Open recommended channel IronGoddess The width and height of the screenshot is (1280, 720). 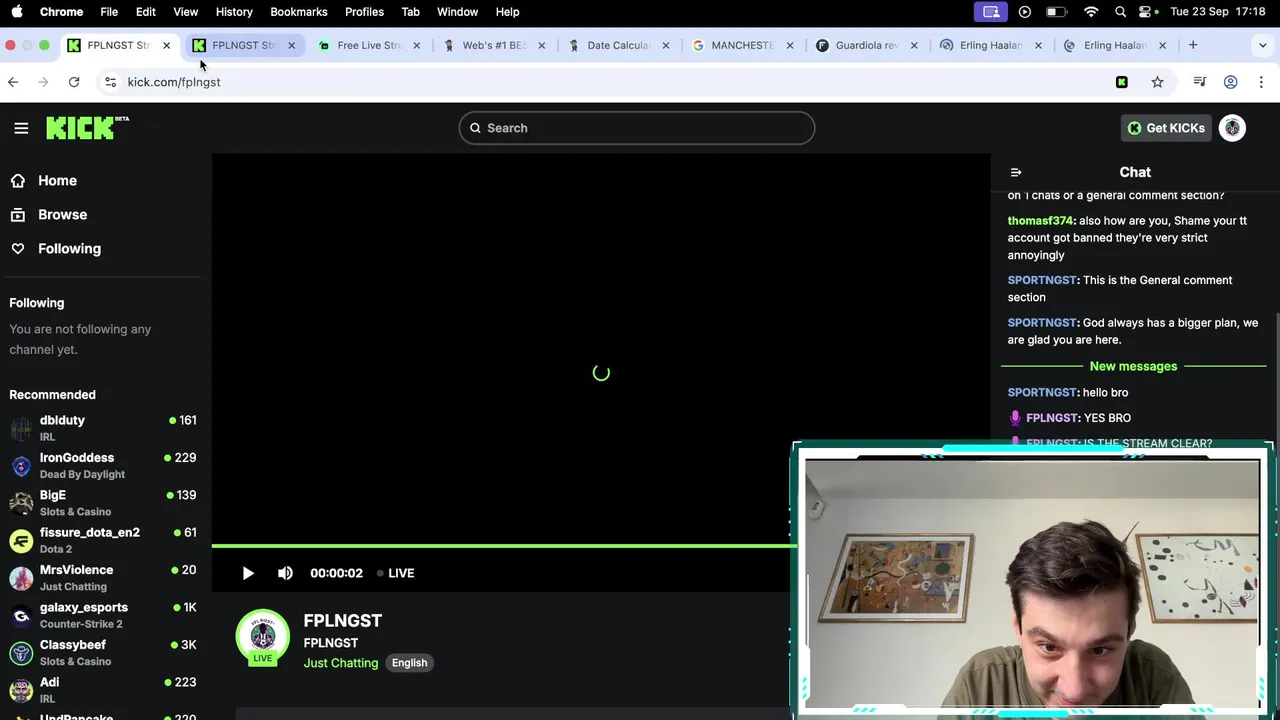(102, 465)
